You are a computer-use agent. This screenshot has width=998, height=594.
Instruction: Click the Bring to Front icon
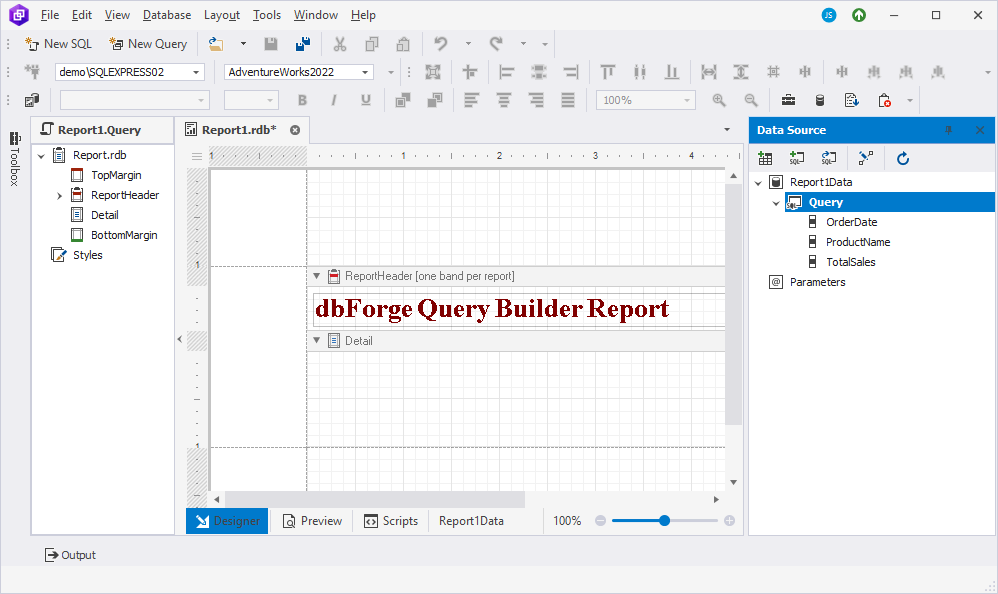(x=403, y=100)
